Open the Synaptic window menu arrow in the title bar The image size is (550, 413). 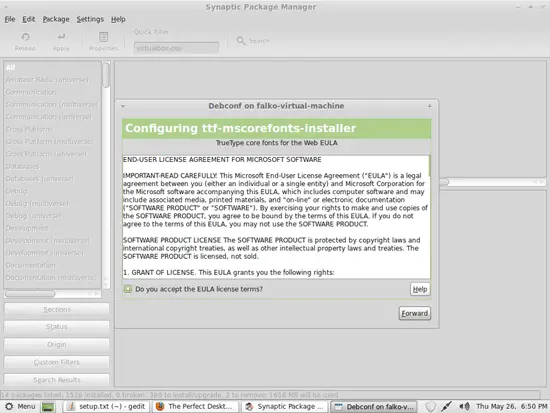[x=6, y=7]
